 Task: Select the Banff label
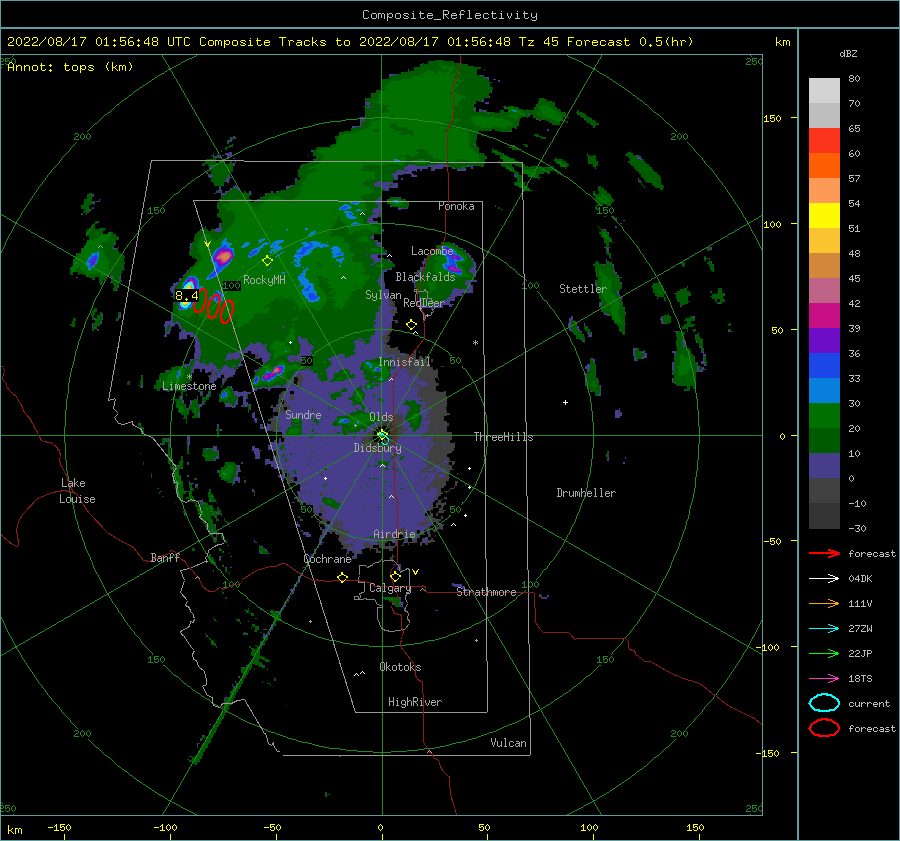click(165, 557)
